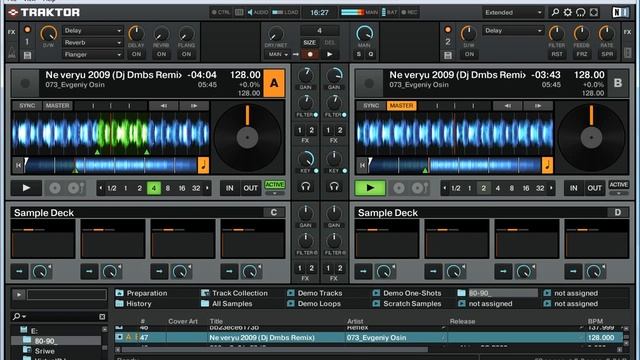Click RST button in FX unit 2
This screenshot has width=640, height=360.
(x=557, y=54)
